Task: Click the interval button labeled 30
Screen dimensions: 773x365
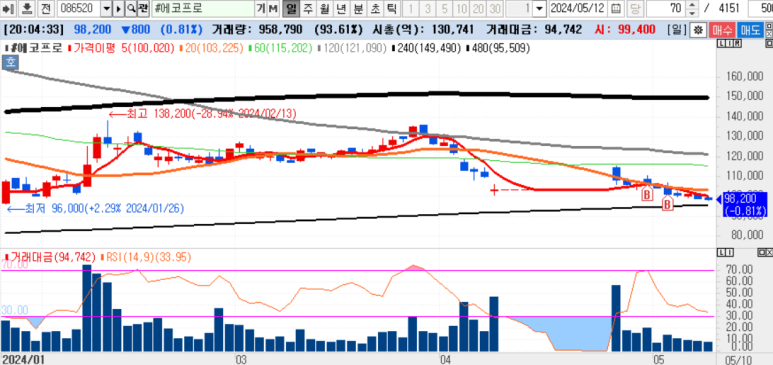Action: click(x=495, y=8)
